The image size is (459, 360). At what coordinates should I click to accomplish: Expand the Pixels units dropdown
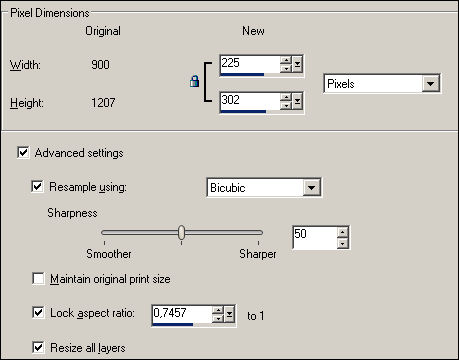tap(430, 83)
